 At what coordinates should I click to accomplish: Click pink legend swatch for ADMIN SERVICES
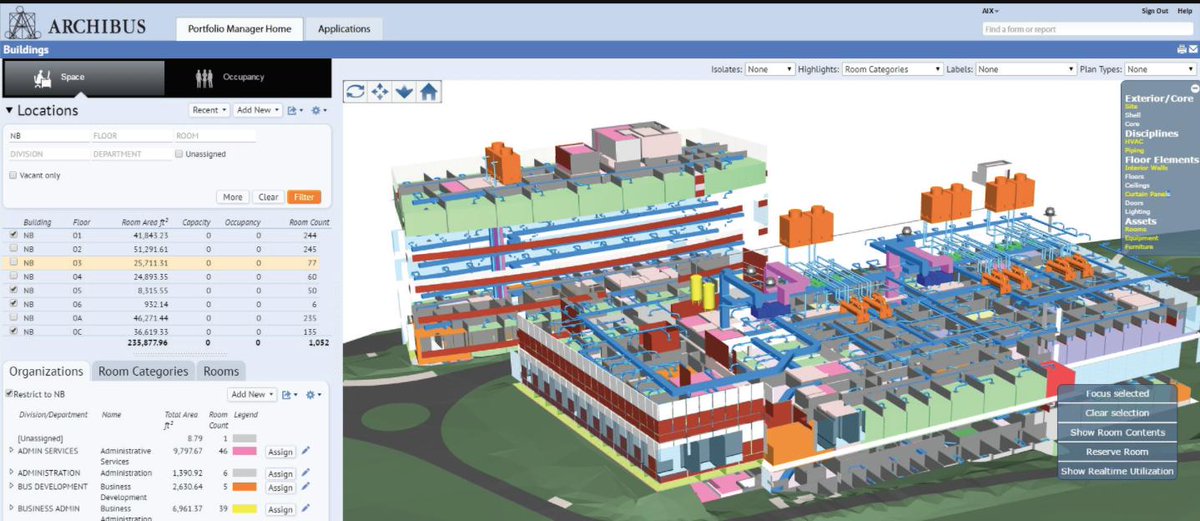click(x=245, y=452)
